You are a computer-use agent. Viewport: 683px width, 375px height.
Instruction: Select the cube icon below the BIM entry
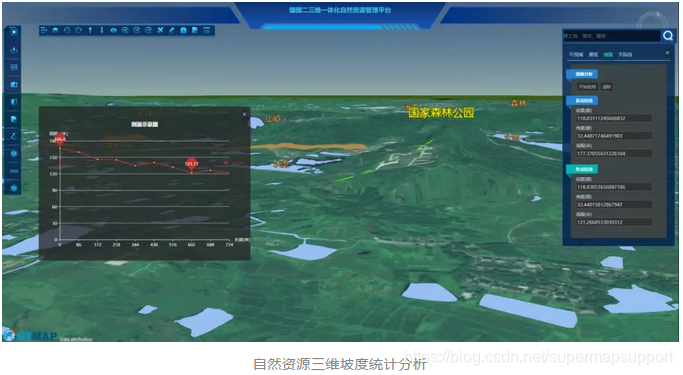14,188
